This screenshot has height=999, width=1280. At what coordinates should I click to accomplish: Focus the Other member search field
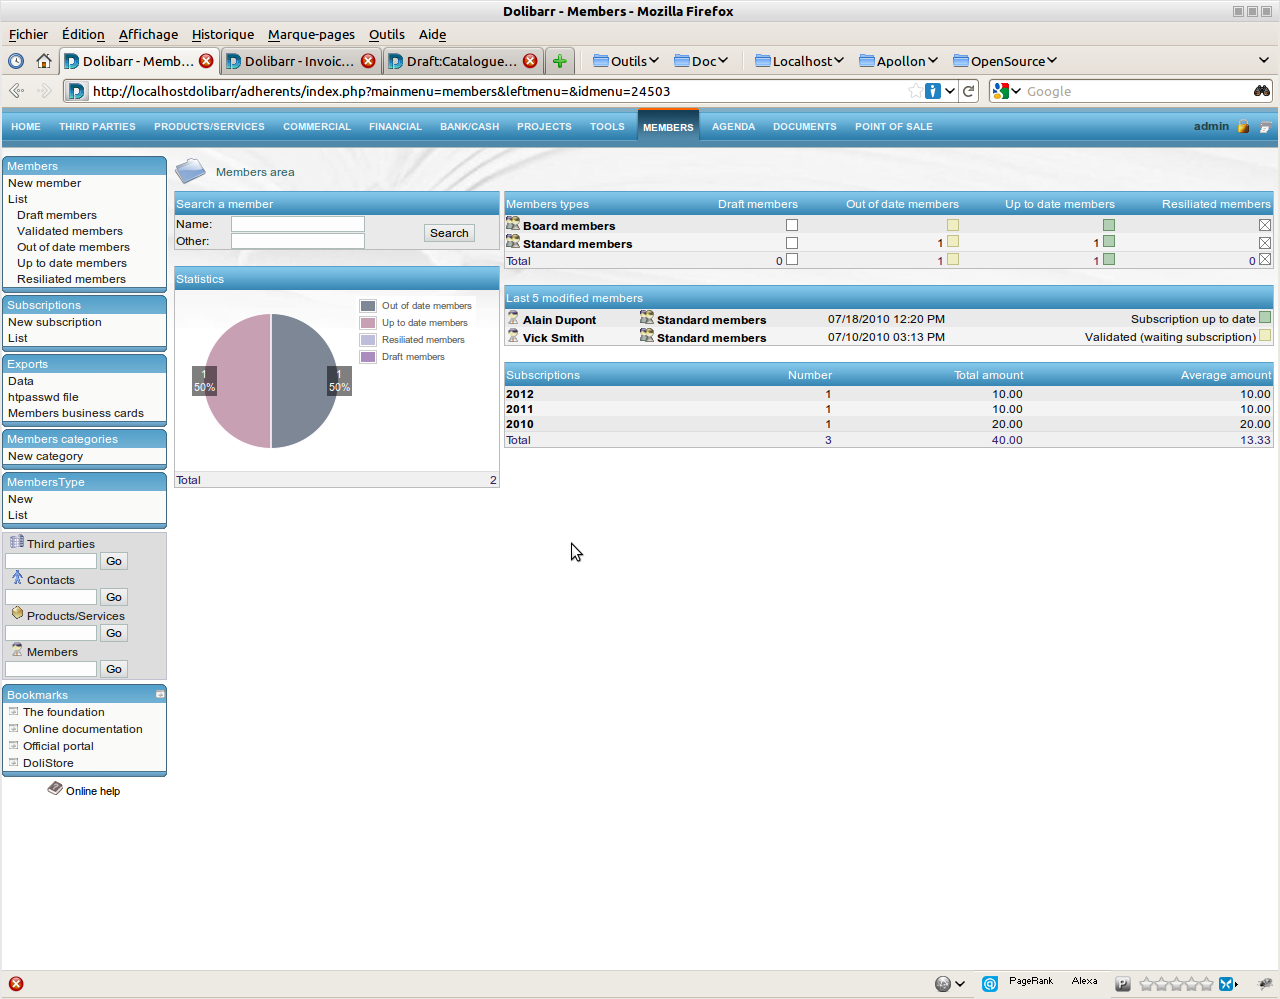[x=298, y=241]
